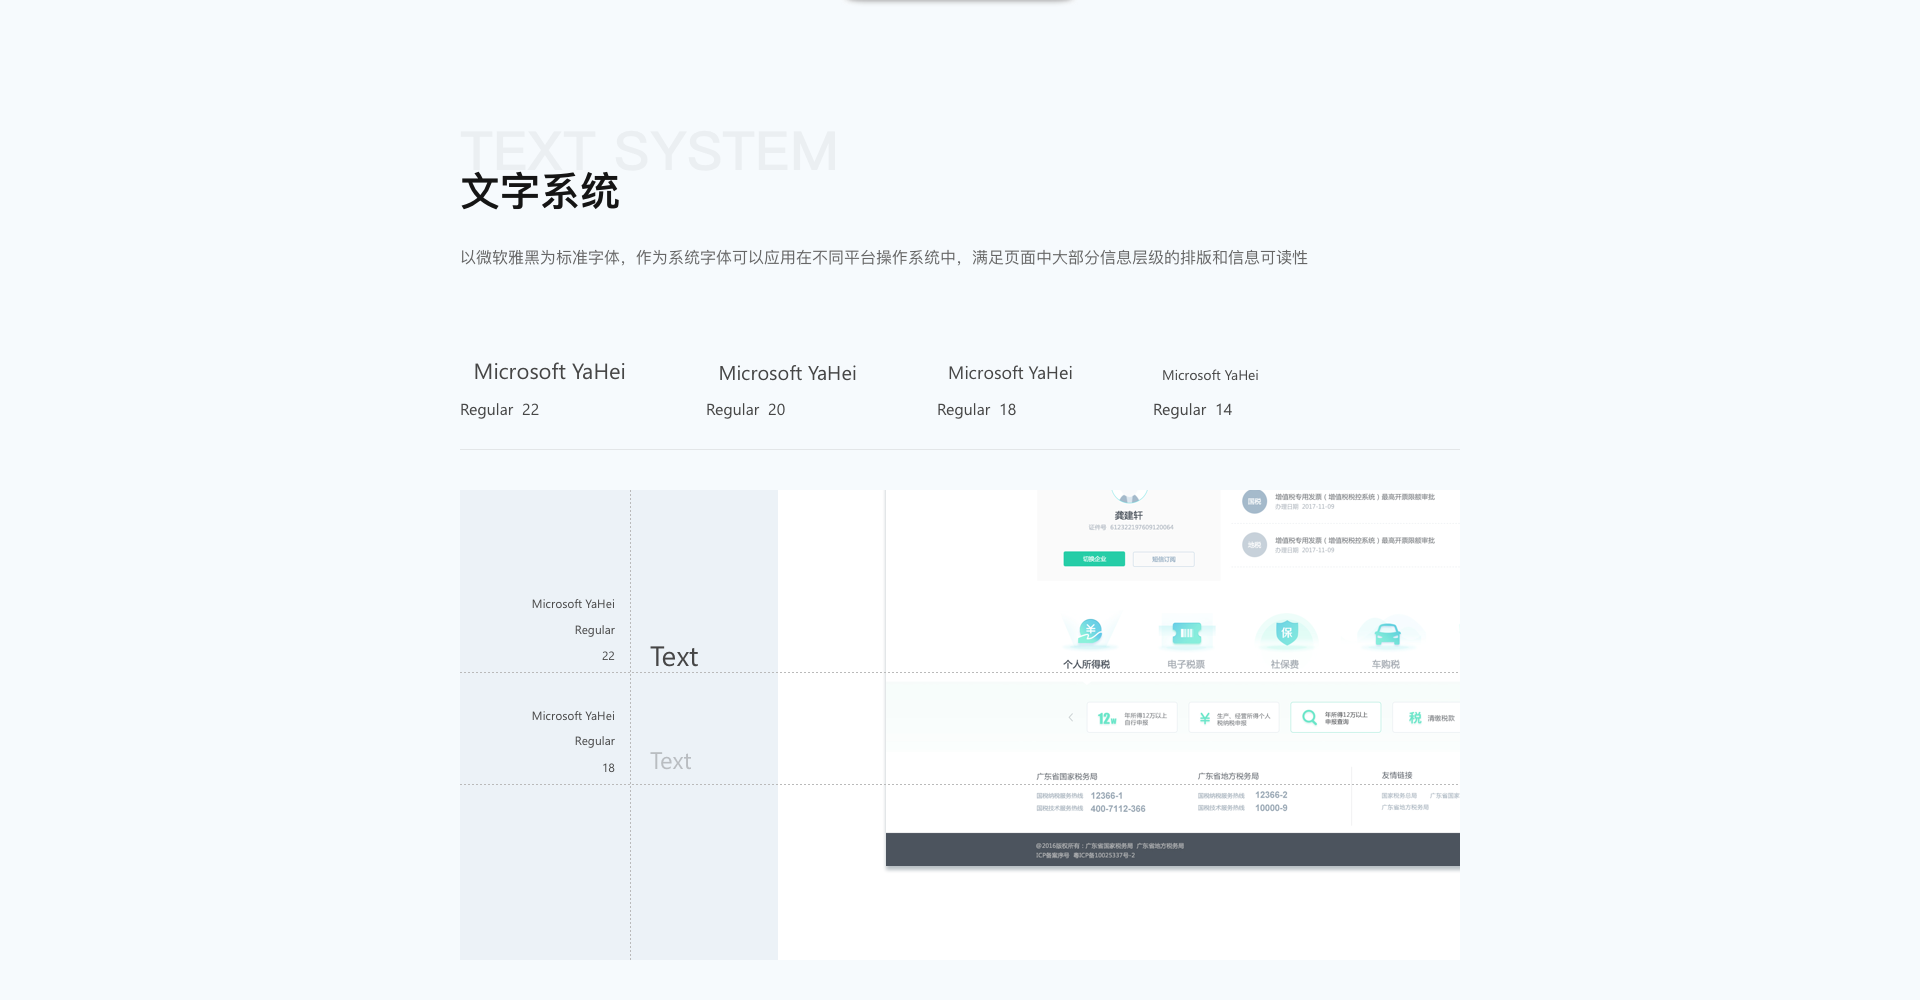Image resolution: width=1920 pixels, height=1000 pixels.
Task: Open the 年所得12万以上 自行申报 card
Action: pos(1132,718)
